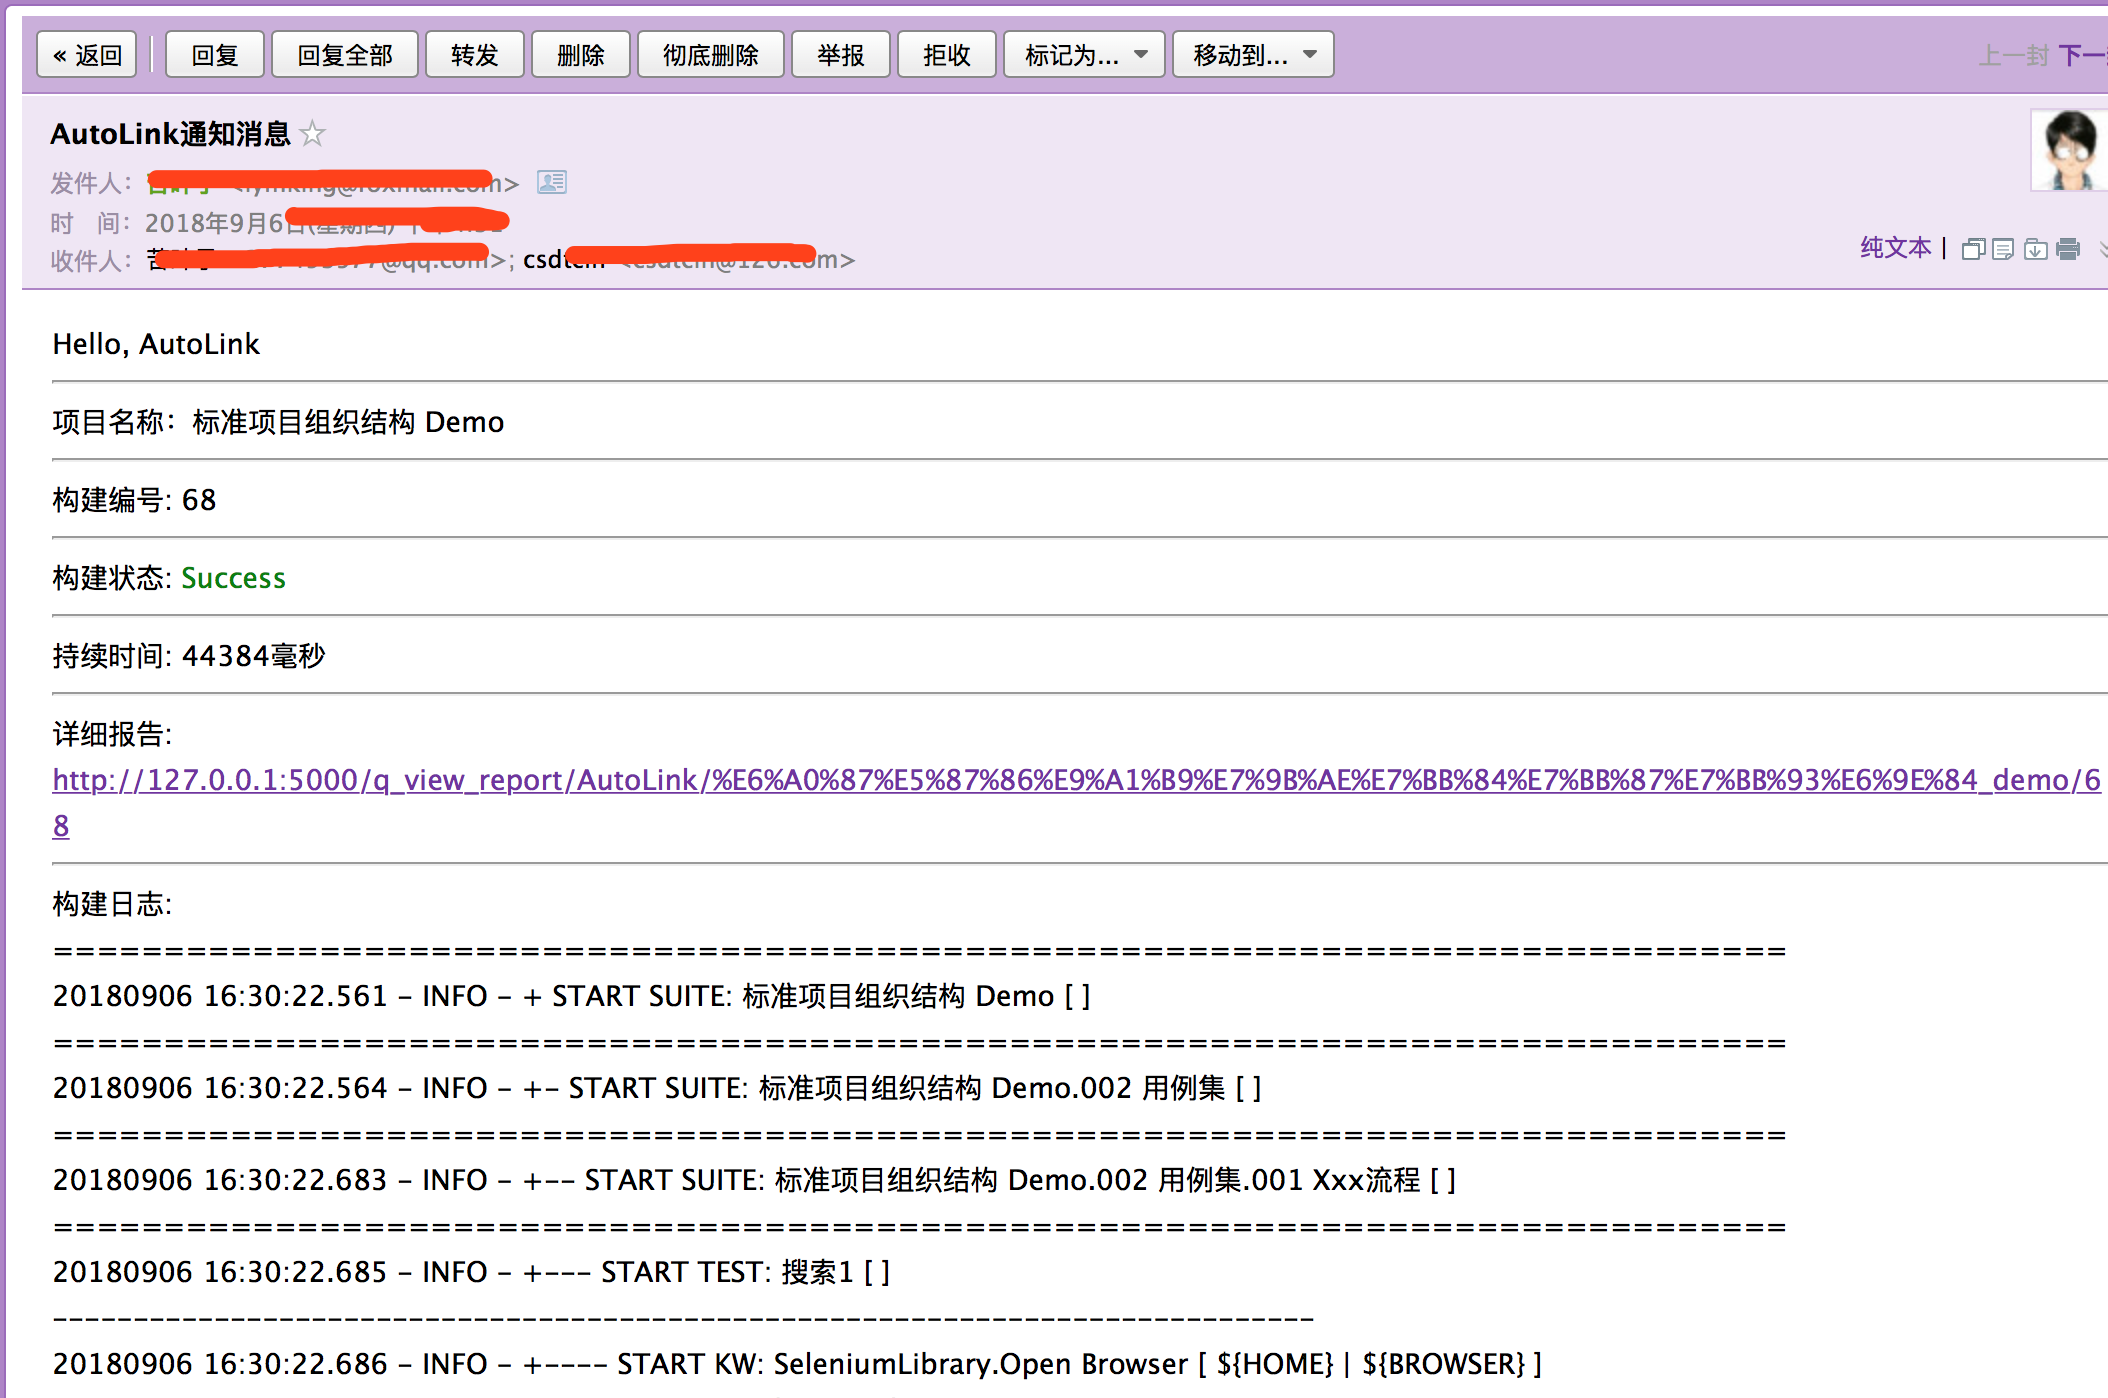This screenshot has width=2108, height=1398.
Task: Click the 返回 back button
Action: coord(87,55)
